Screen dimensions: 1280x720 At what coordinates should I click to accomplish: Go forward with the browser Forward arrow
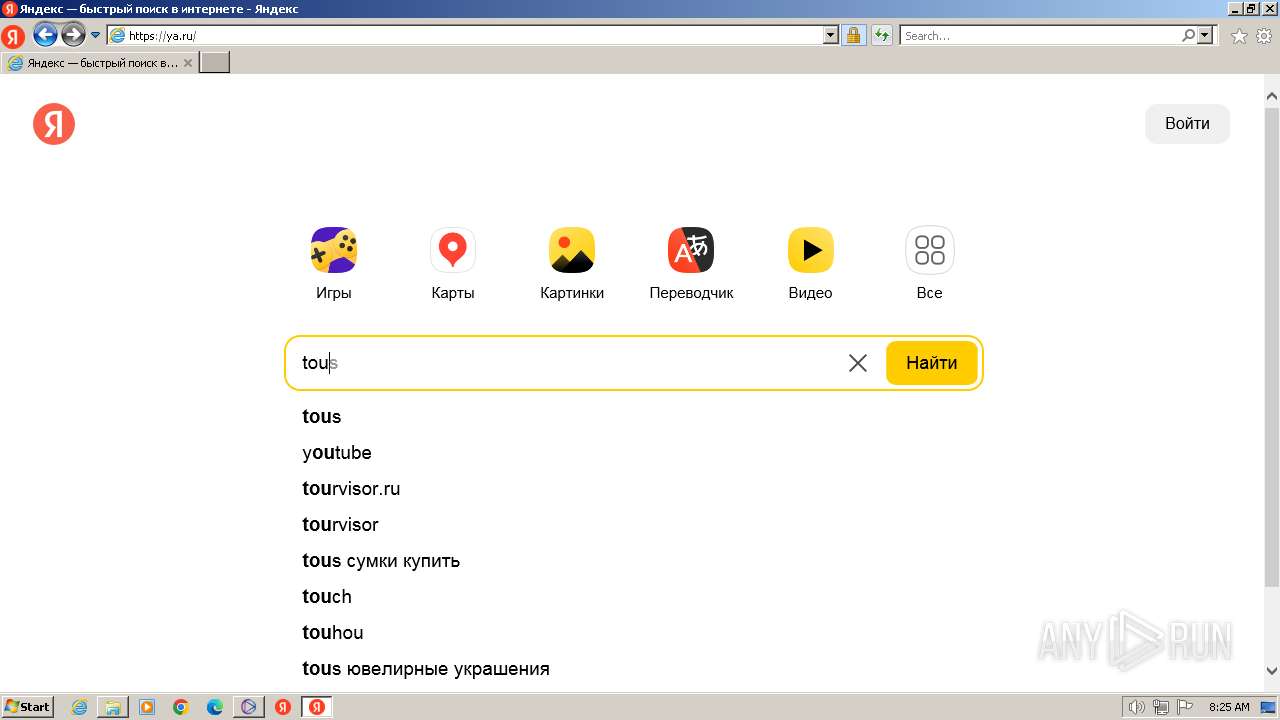pos(73,35)
